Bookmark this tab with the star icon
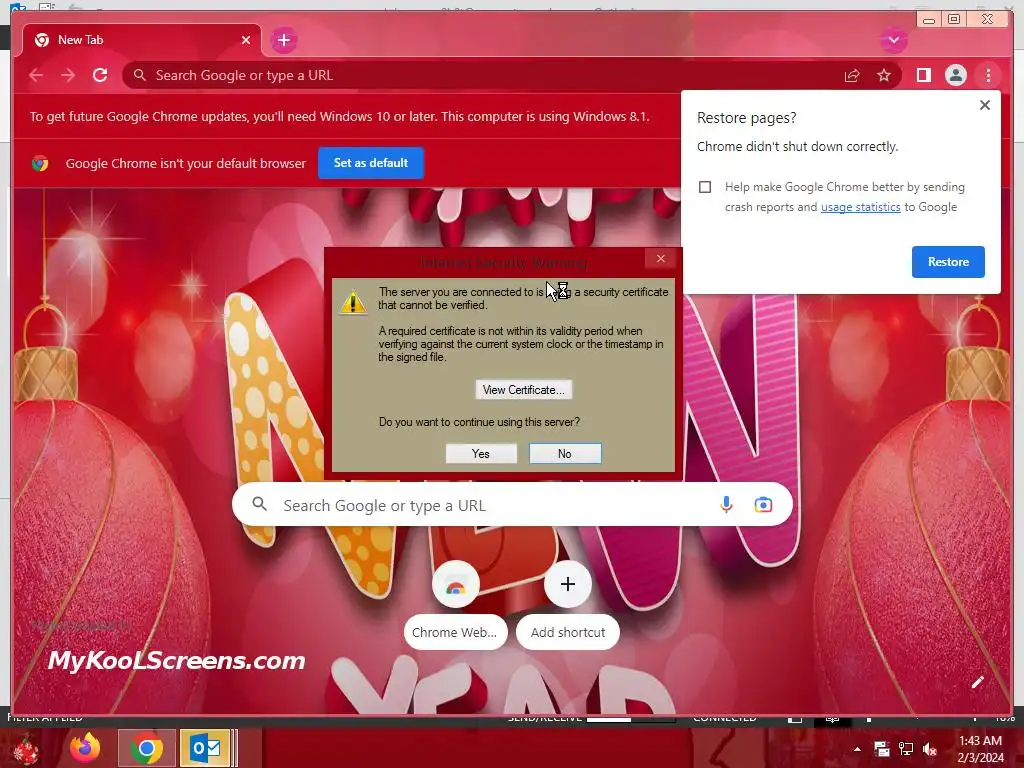Image resolution: width=1024 pixels, height=768 pixels. tap(884, 76)
